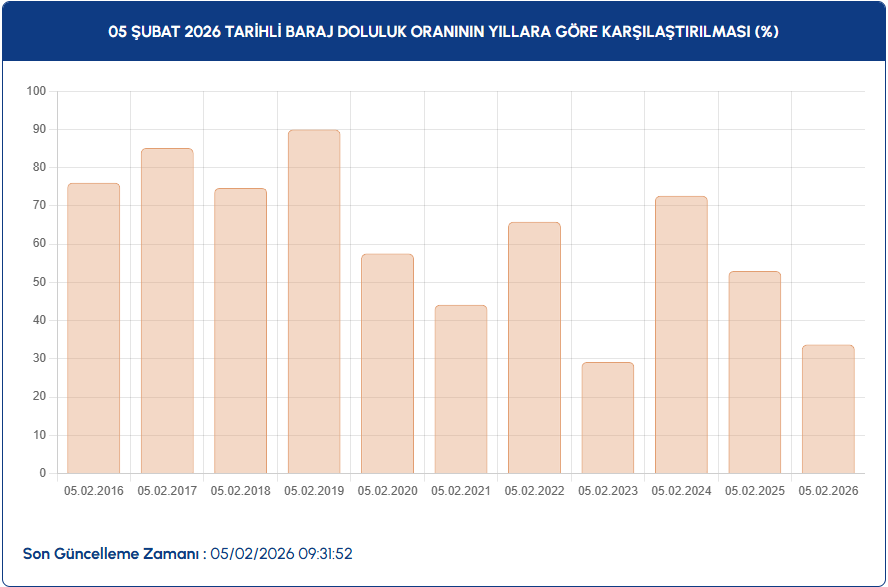Select the 05.02.2021 bar

461,389
